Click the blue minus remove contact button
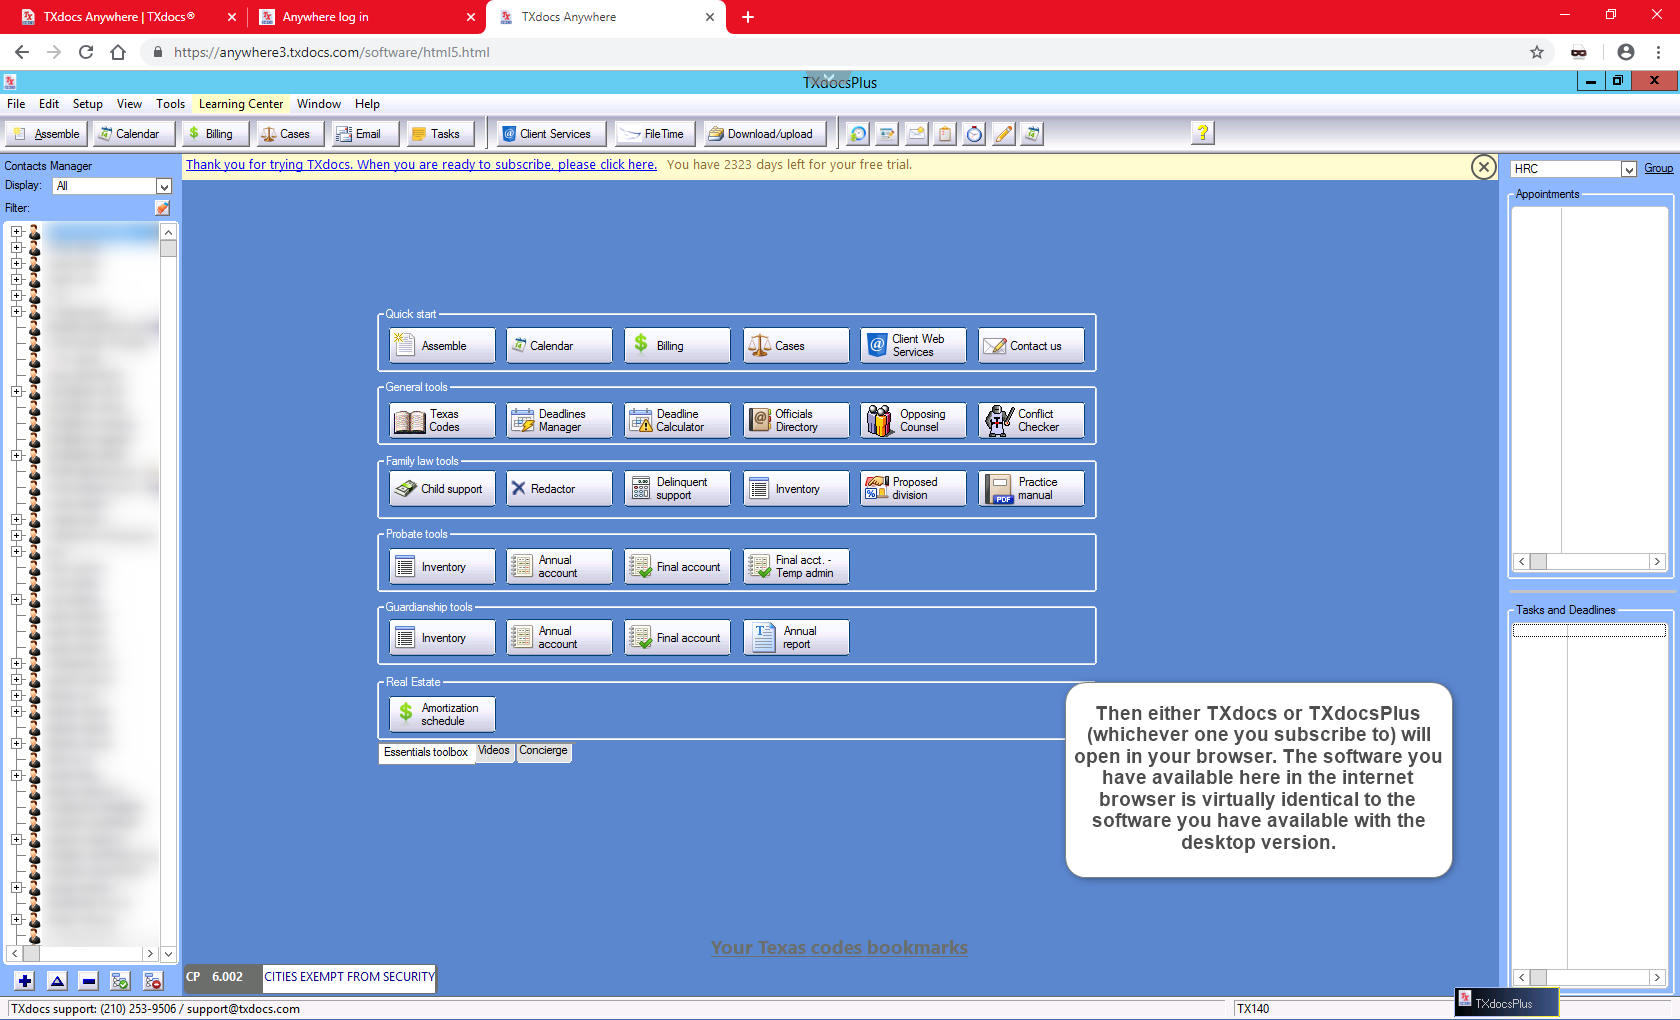 click(89, 981)
